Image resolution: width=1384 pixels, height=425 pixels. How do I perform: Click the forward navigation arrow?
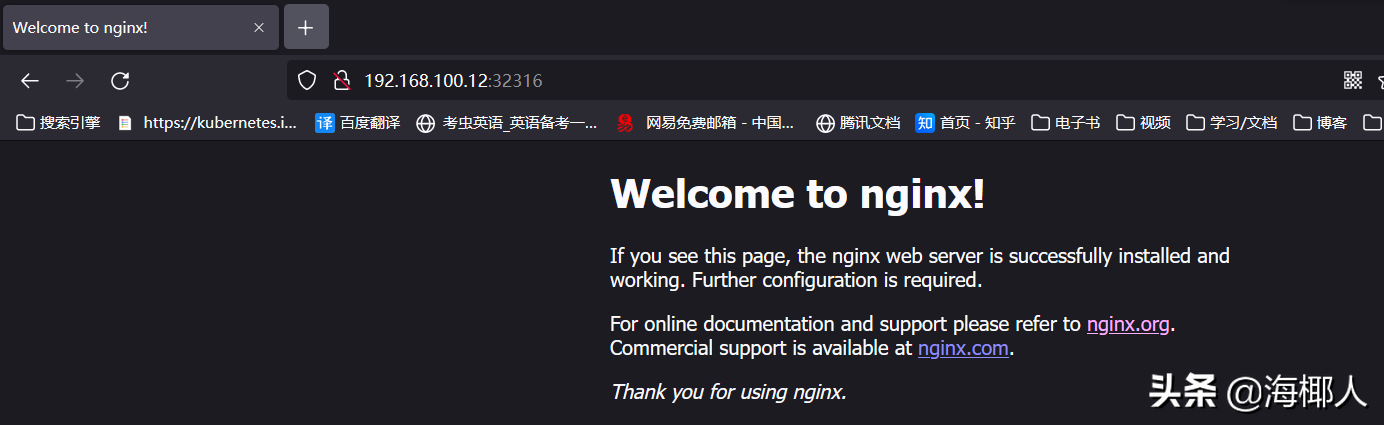point(75,81)
